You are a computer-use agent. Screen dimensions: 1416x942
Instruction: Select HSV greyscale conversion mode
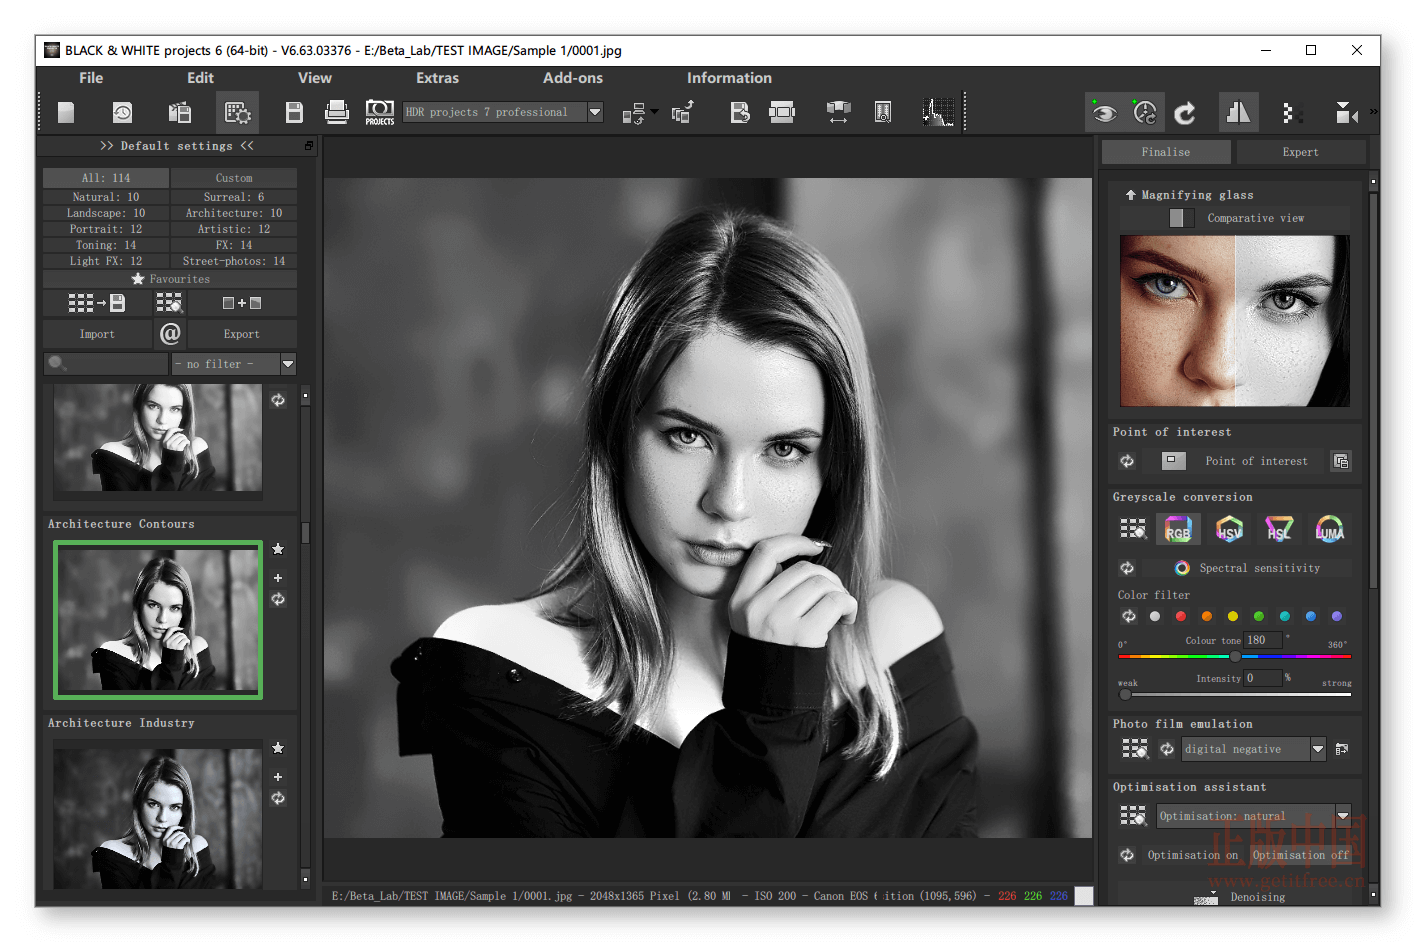point(1229,530)
